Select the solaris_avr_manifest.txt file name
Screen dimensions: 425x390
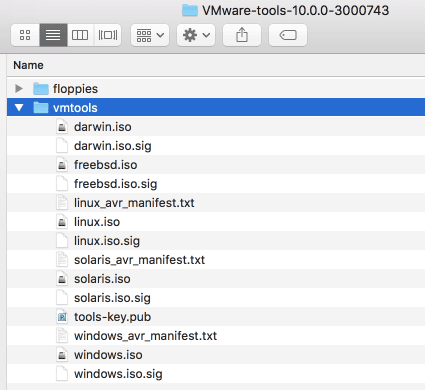coord(139,260)
